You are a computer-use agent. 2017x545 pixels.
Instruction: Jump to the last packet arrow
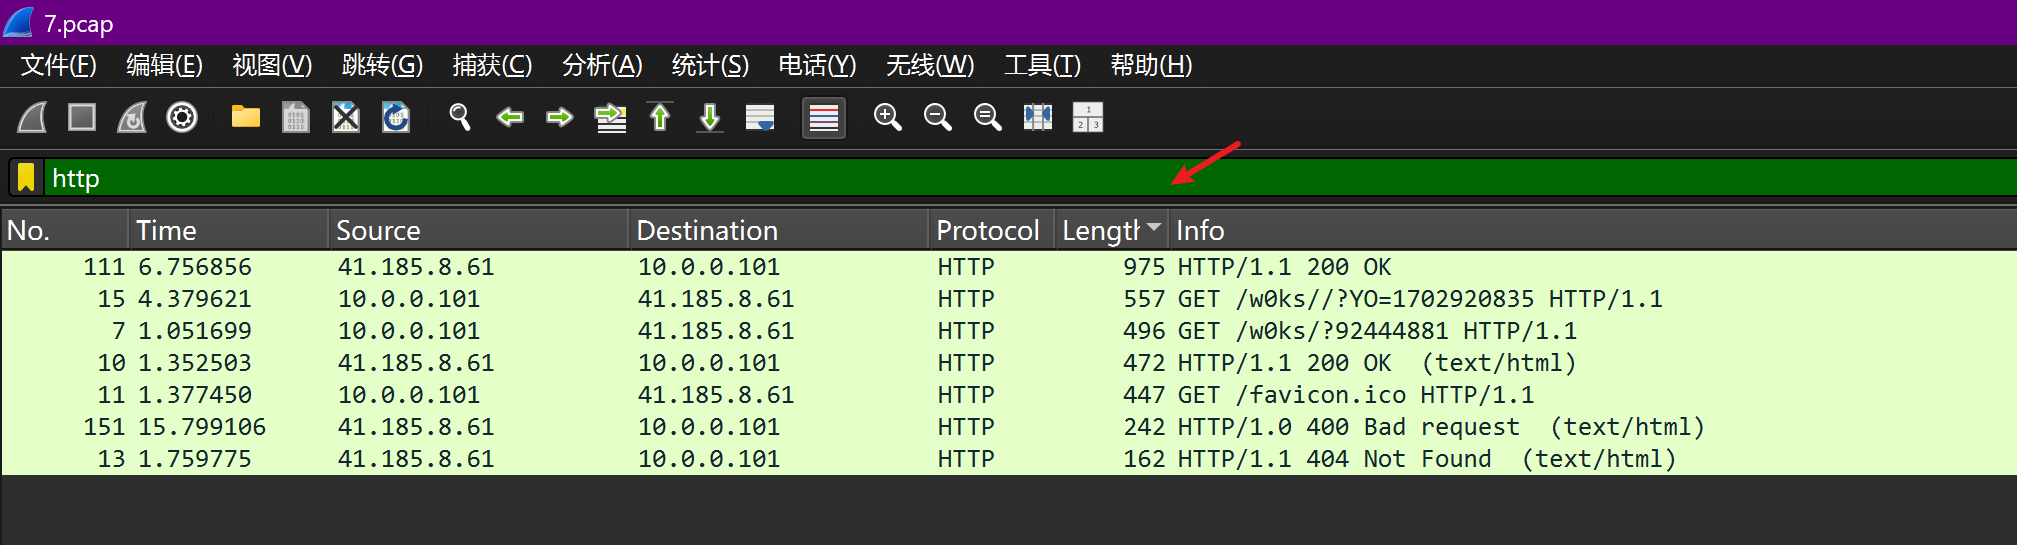[709, 118]
